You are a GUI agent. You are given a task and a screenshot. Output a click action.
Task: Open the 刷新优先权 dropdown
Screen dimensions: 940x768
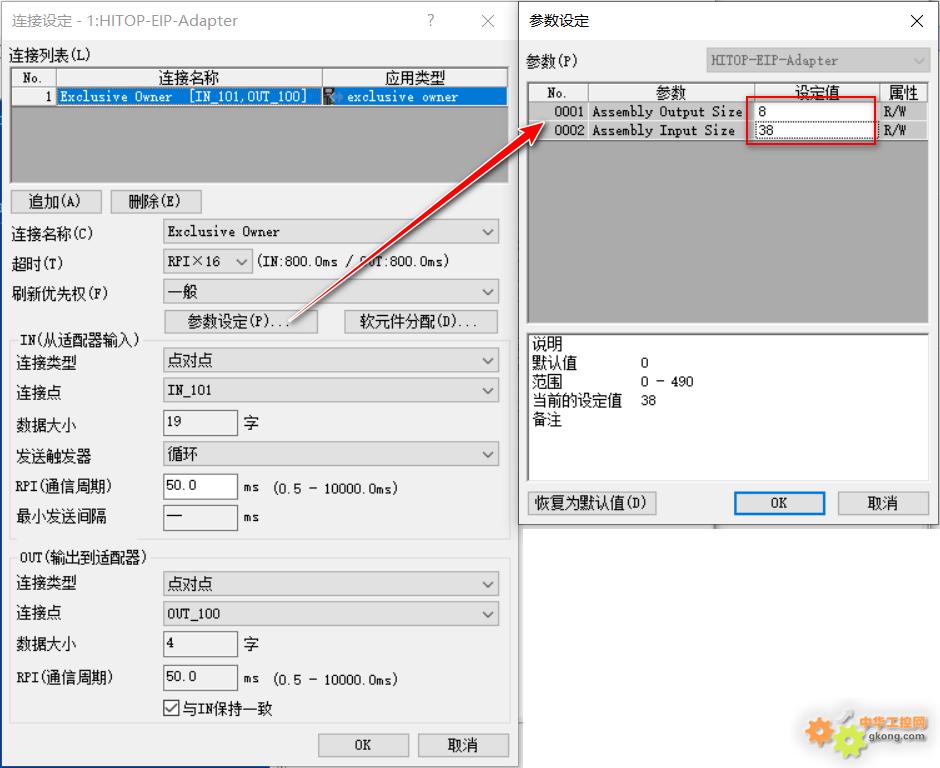point(488,292)
